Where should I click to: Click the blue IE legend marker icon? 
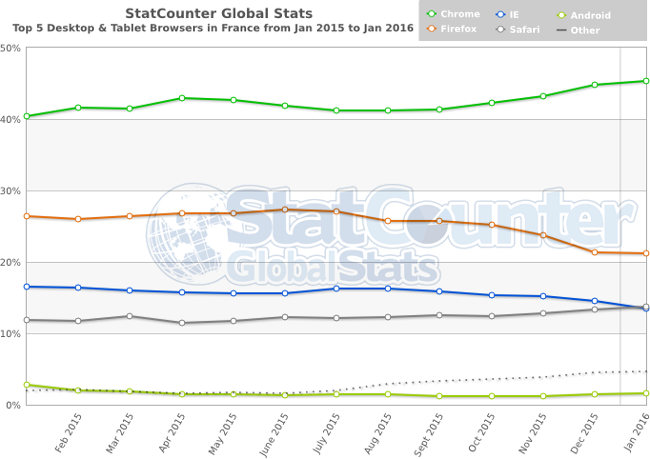pyautogui.click(x=503, y=15)
